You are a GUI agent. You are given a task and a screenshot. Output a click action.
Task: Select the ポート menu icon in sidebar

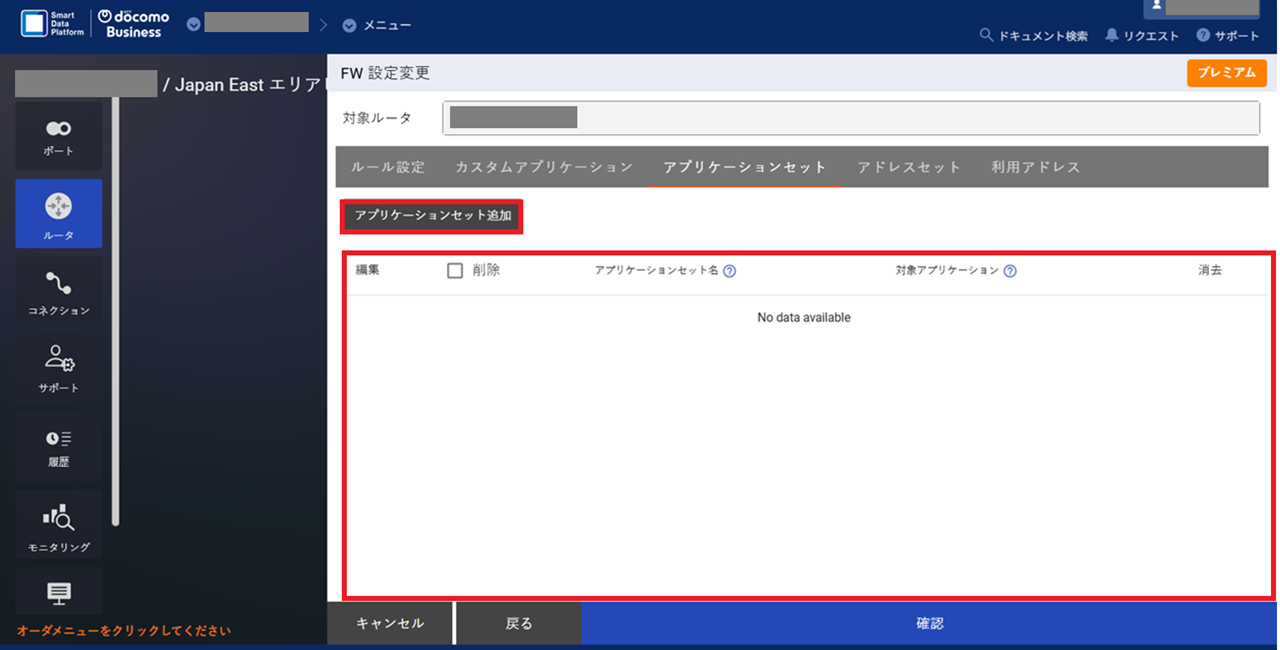[x=59, y=127]
